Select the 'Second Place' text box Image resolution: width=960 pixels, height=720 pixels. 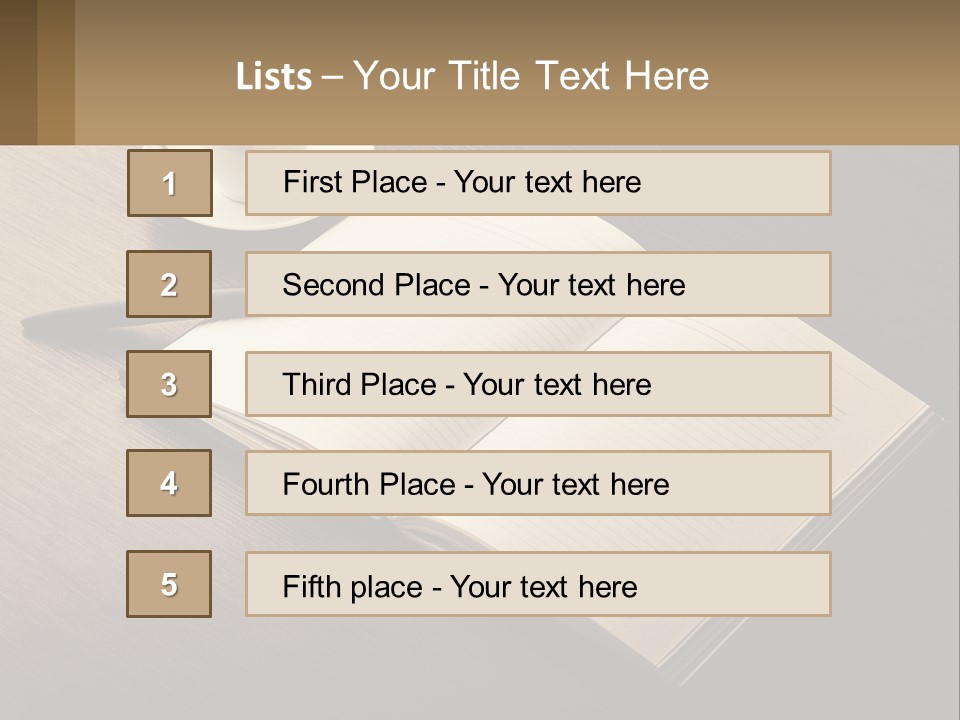click(538, 284)
